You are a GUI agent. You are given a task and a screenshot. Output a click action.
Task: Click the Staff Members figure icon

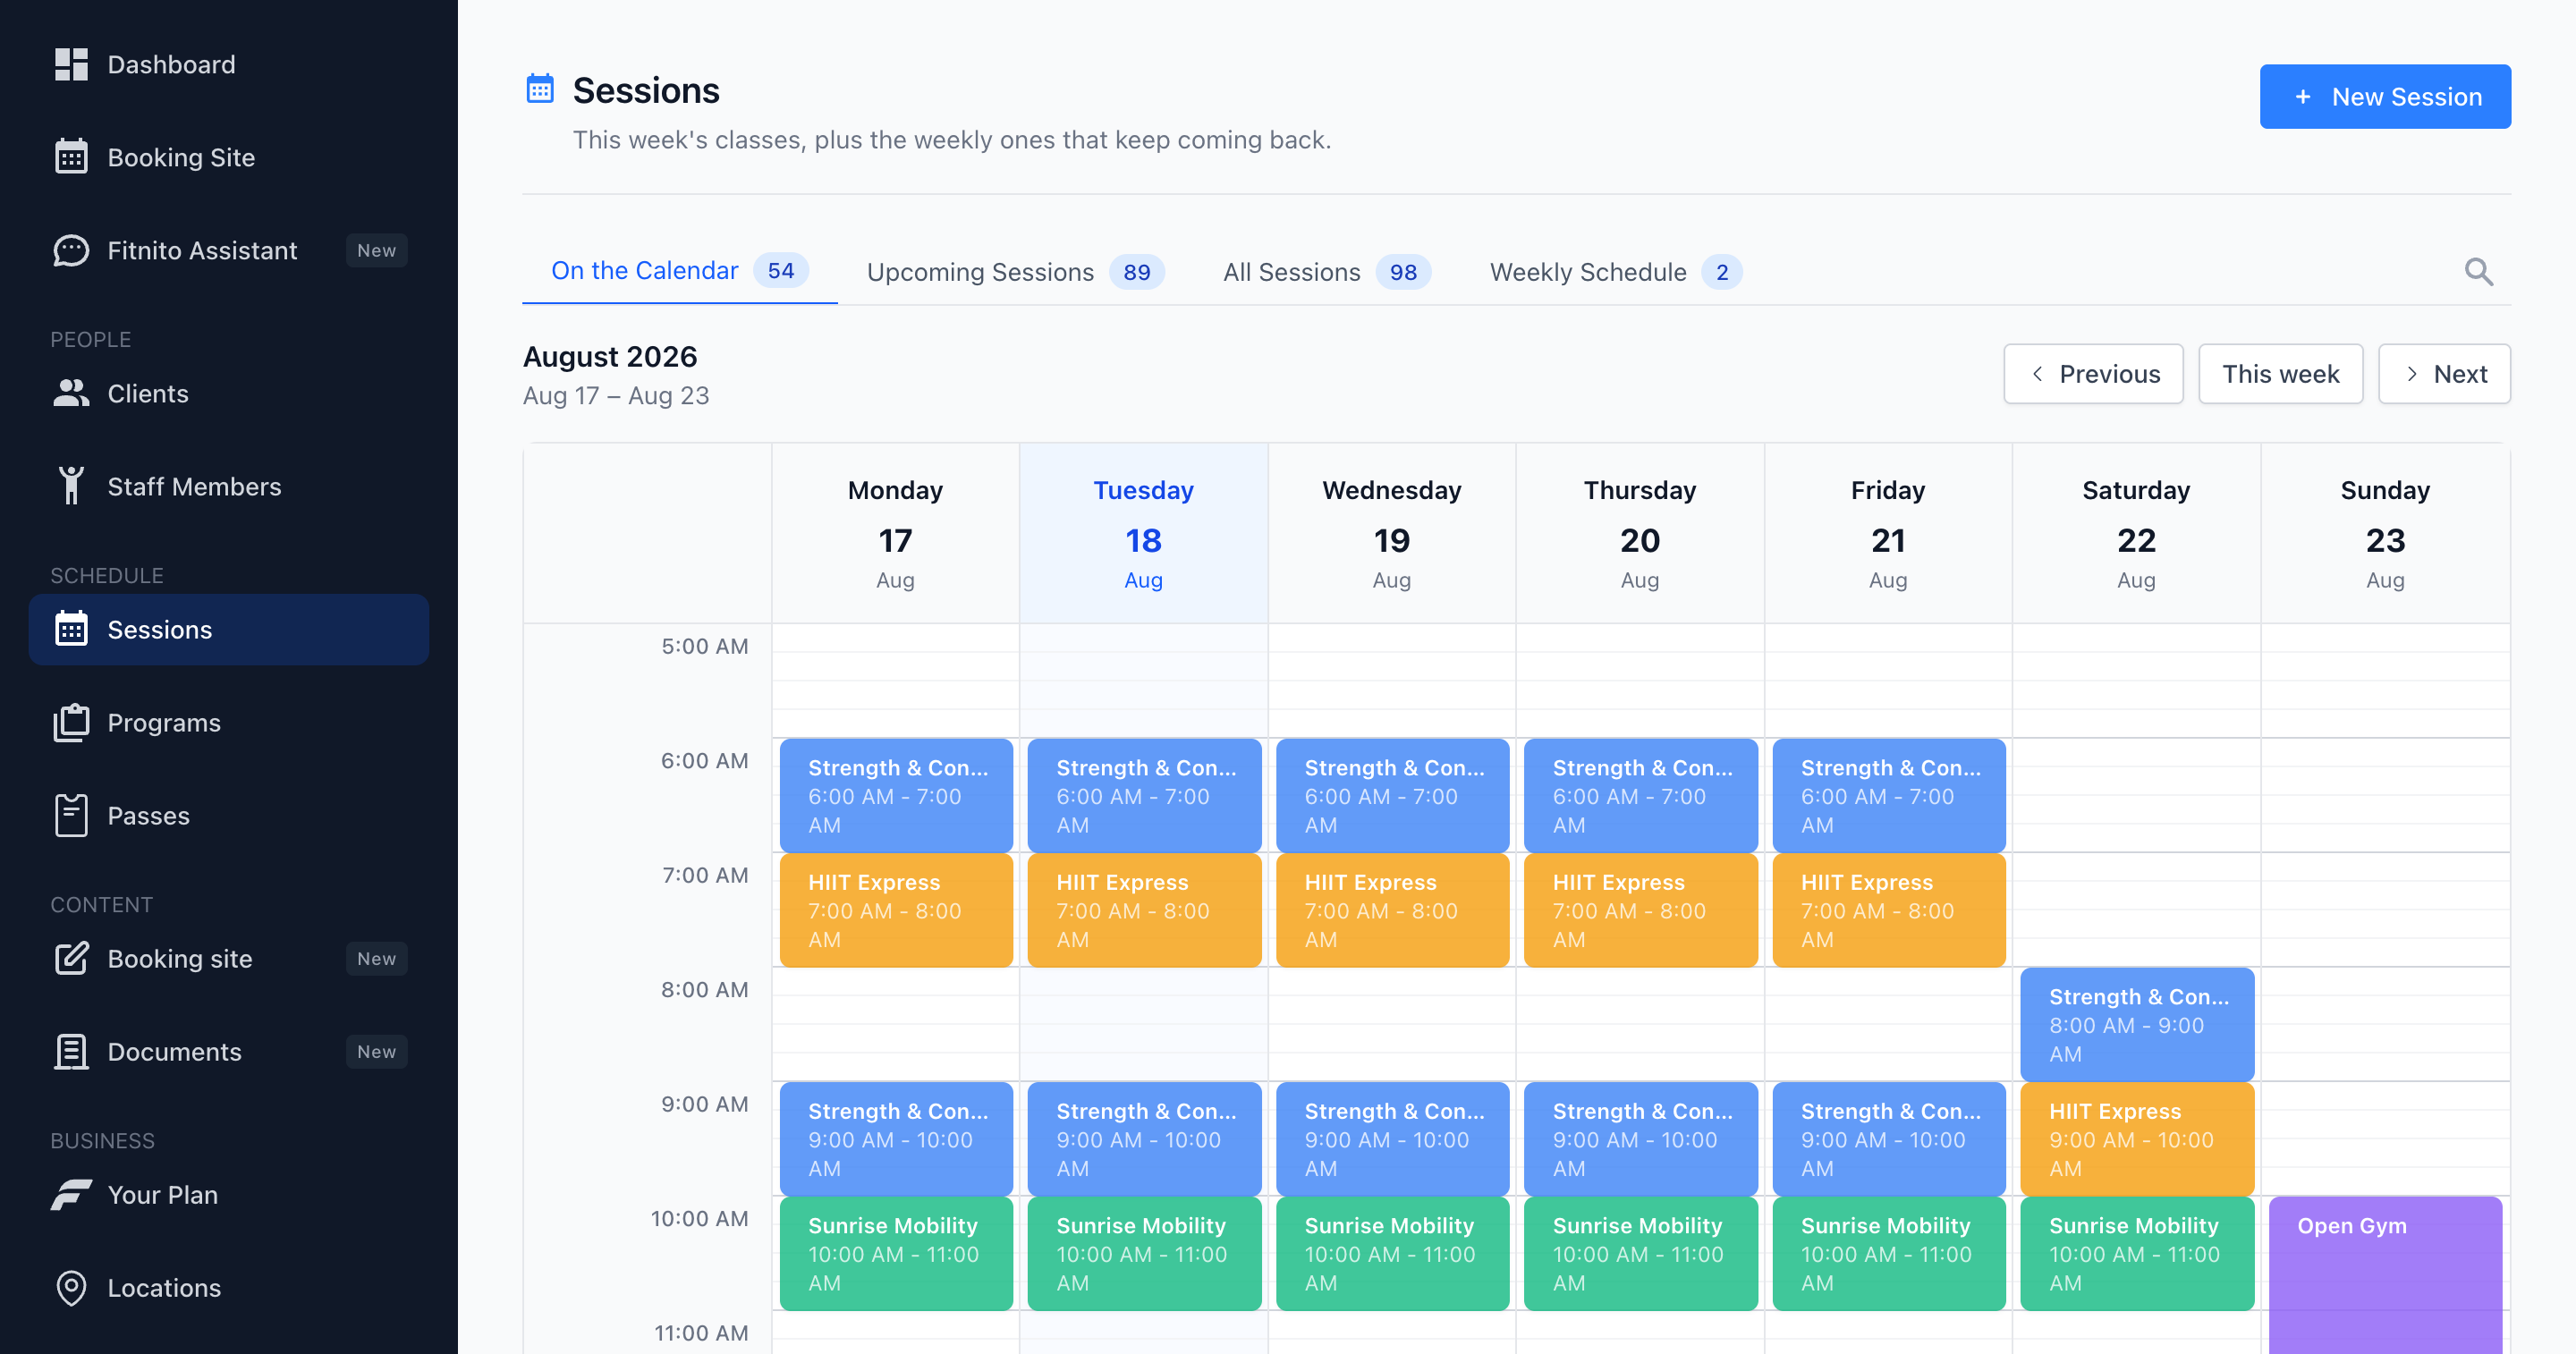(x=71, y=486)
